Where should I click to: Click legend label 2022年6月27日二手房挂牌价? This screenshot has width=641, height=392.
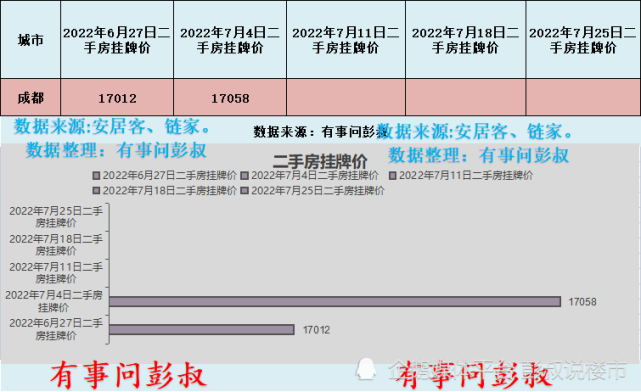[x=170, y=176]
